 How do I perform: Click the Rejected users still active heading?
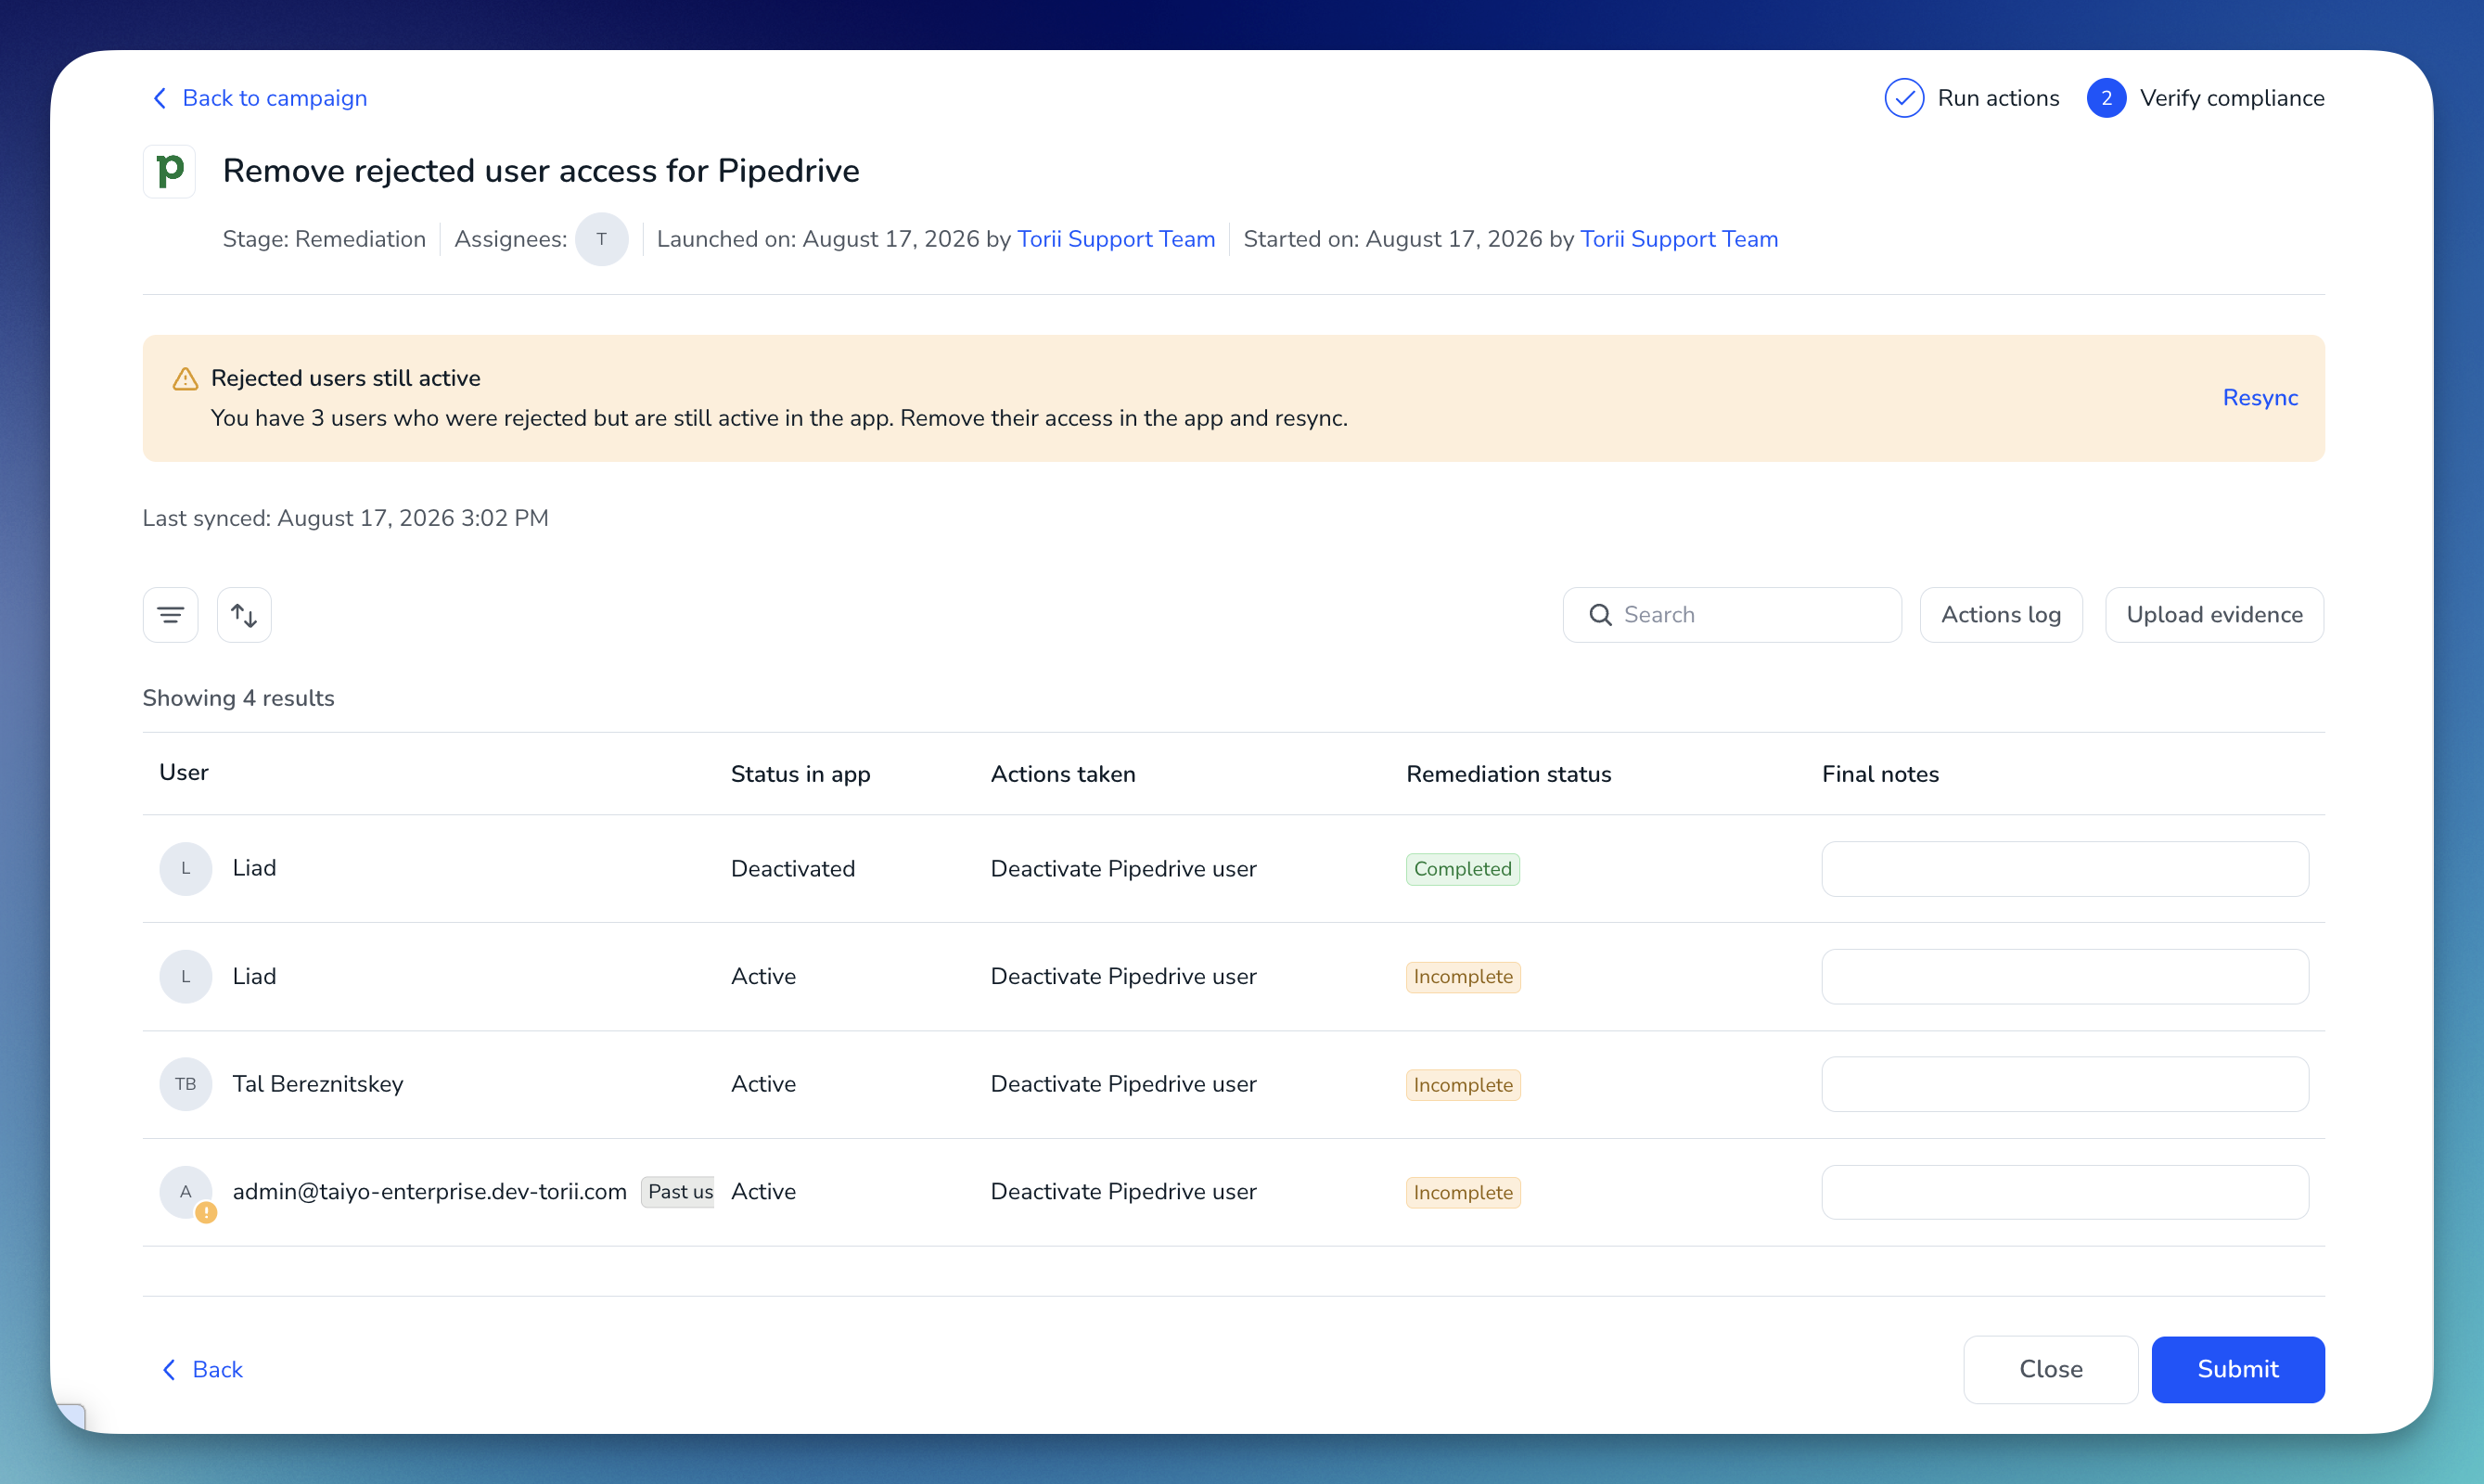click(x=346, y=378)
